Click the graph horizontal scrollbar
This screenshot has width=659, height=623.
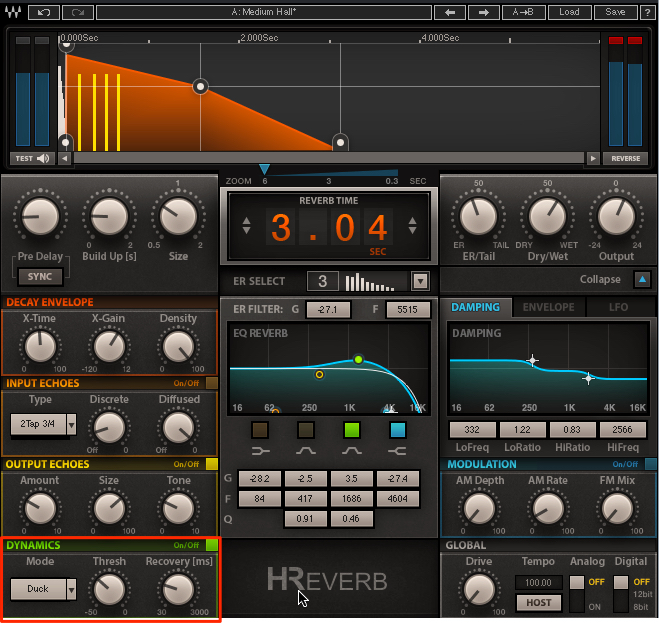[x=329, y=158]
